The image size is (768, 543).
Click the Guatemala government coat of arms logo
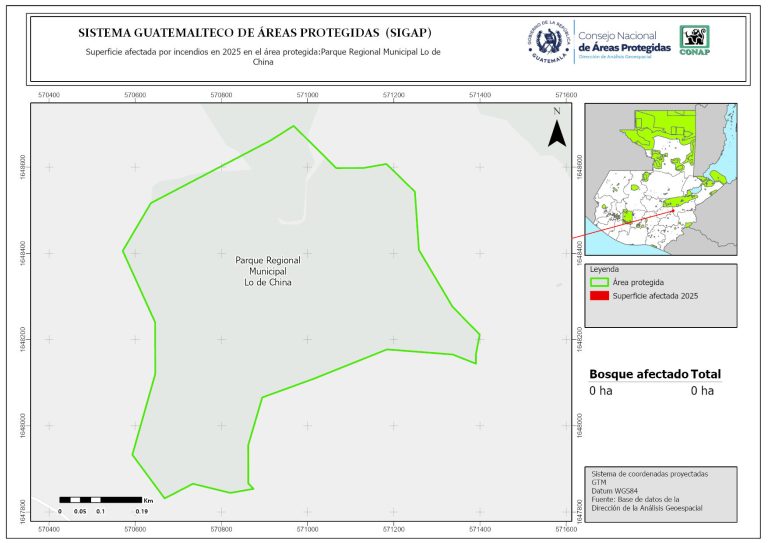(548, 41)
